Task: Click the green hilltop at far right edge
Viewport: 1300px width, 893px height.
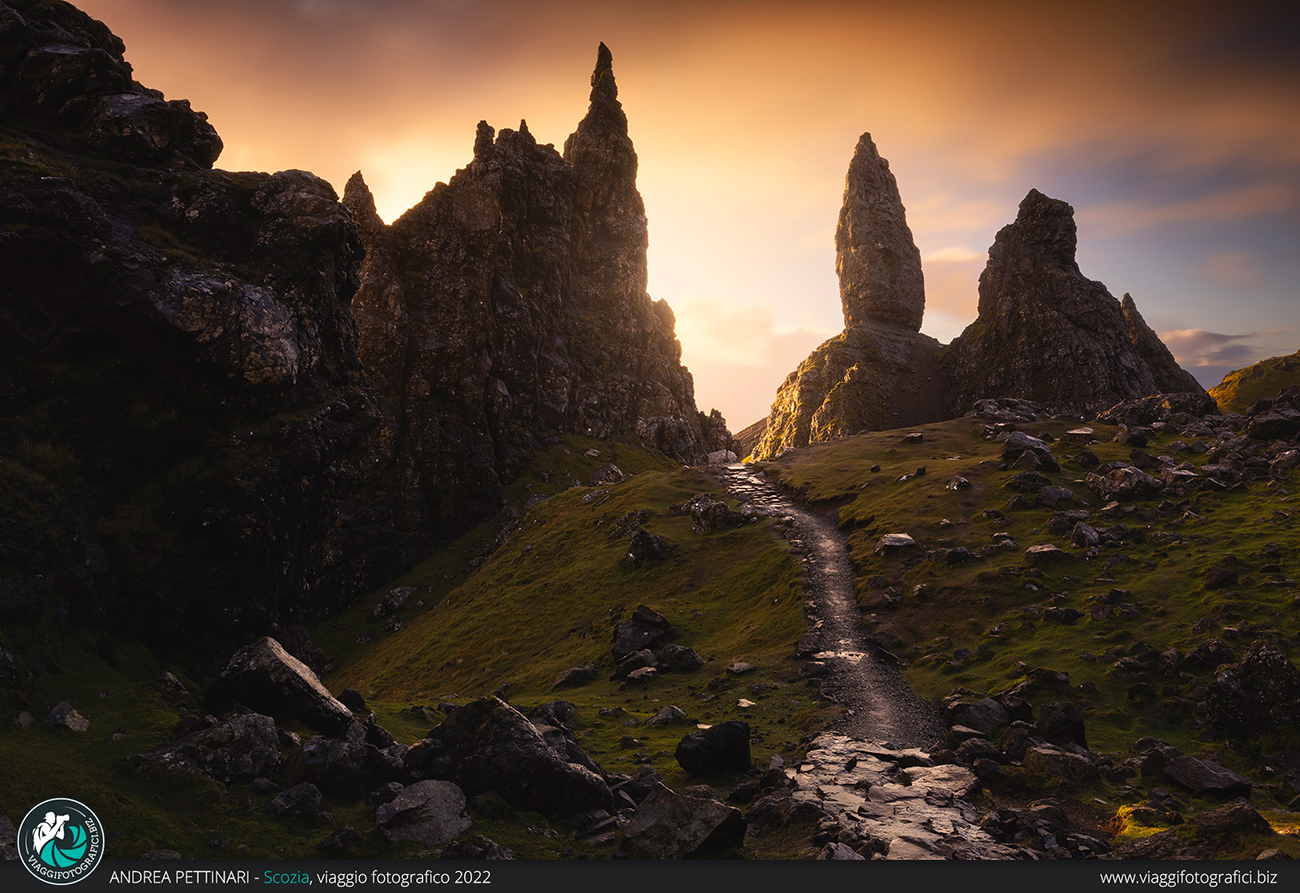Action: (x=1260, y=380)
